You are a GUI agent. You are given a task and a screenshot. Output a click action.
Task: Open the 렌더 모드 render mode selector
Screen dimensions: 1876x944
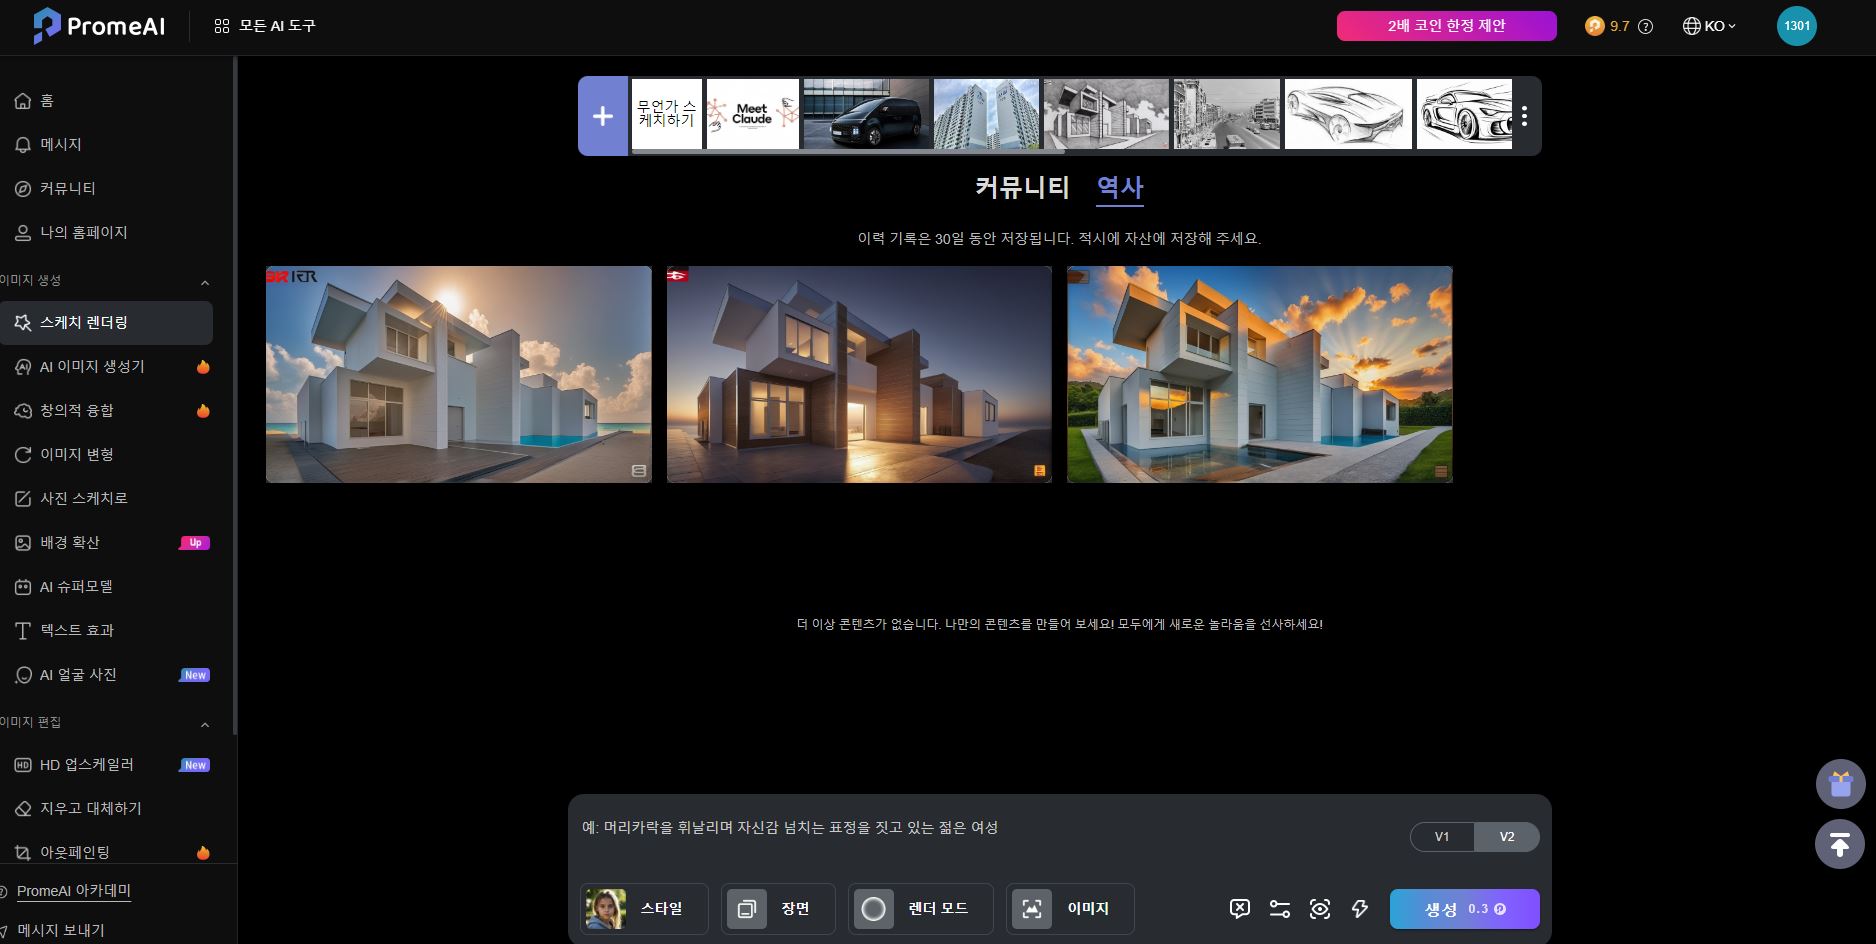[x=920, y=909]
